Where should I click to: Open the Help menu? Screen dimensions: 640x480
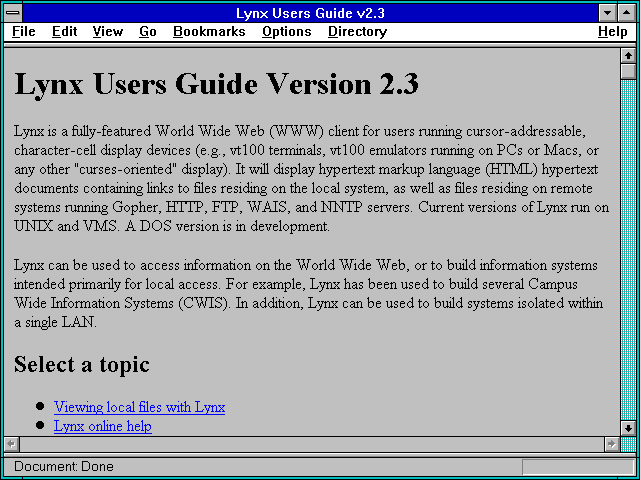point(613,32)
